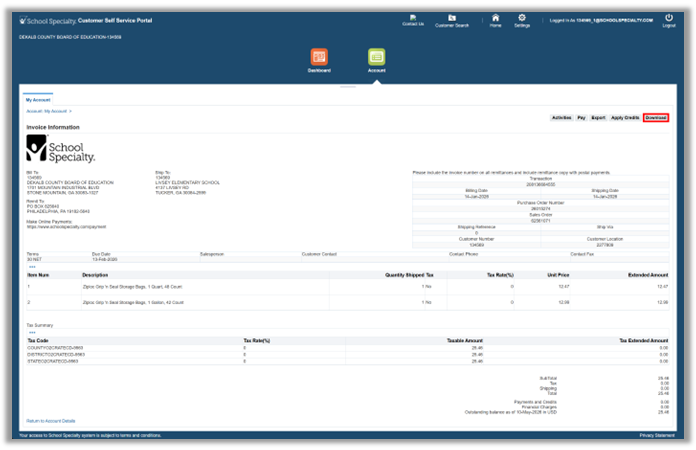Open the online payment URL link
Screen dimensions: 696x450
tap(66, 227)
